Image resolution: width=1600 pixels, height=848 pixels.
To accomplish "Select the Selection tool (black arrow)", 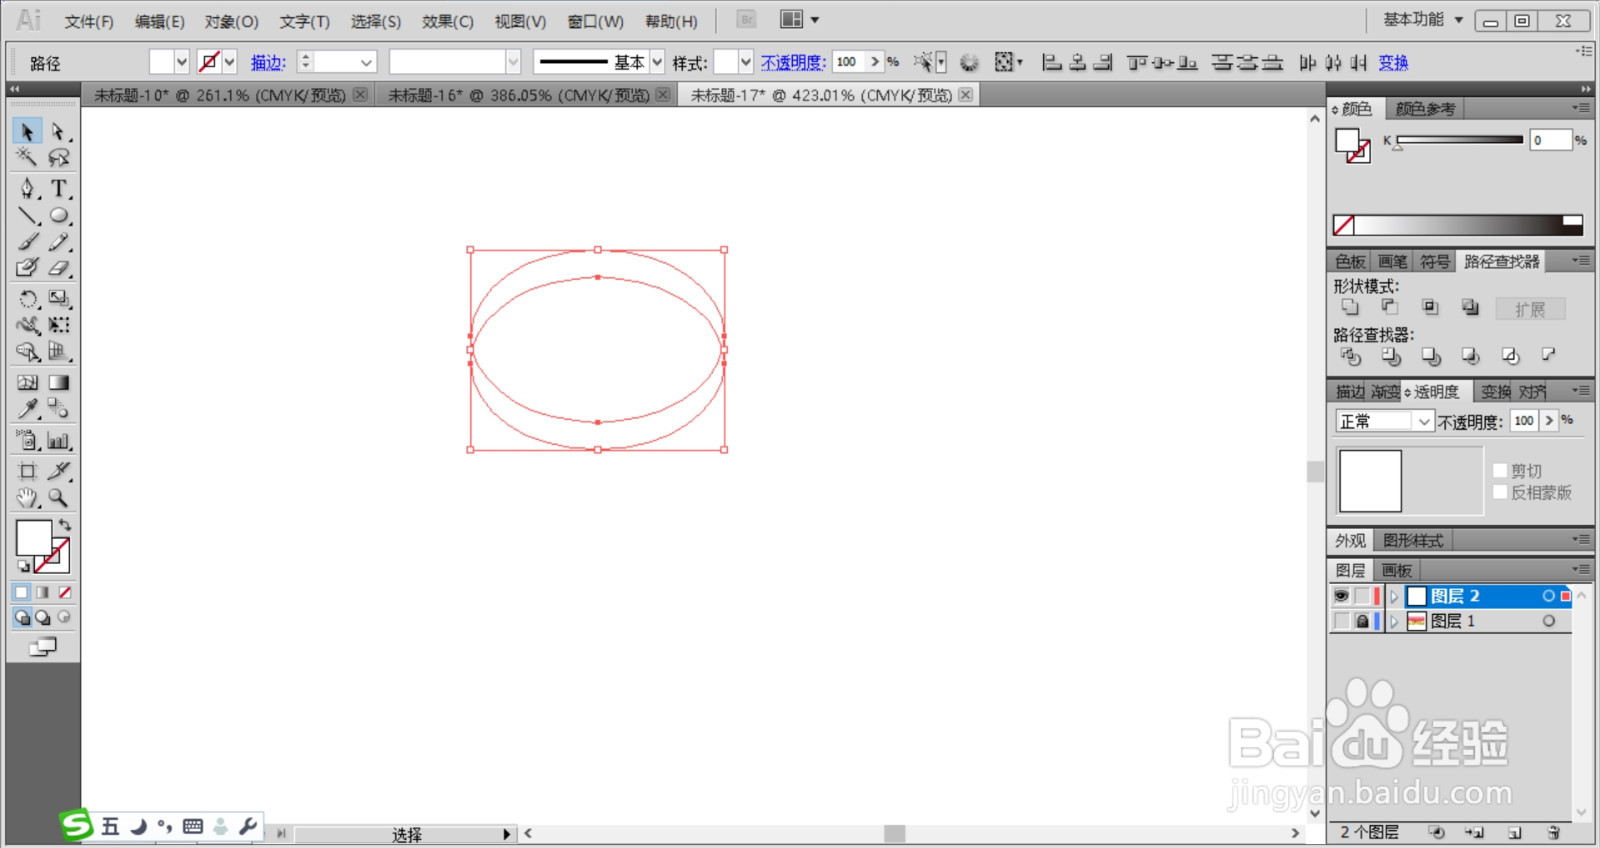I will 27,131.
